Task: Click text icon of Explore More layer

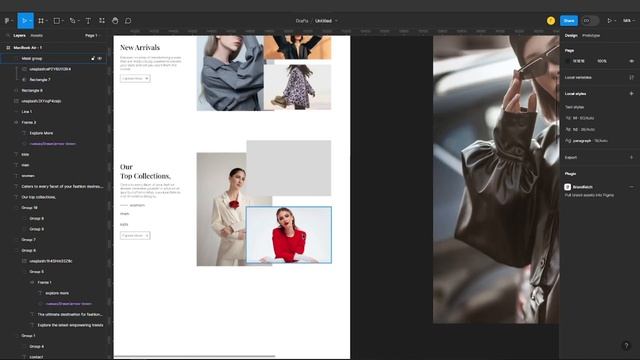Action: coord(24,133)
